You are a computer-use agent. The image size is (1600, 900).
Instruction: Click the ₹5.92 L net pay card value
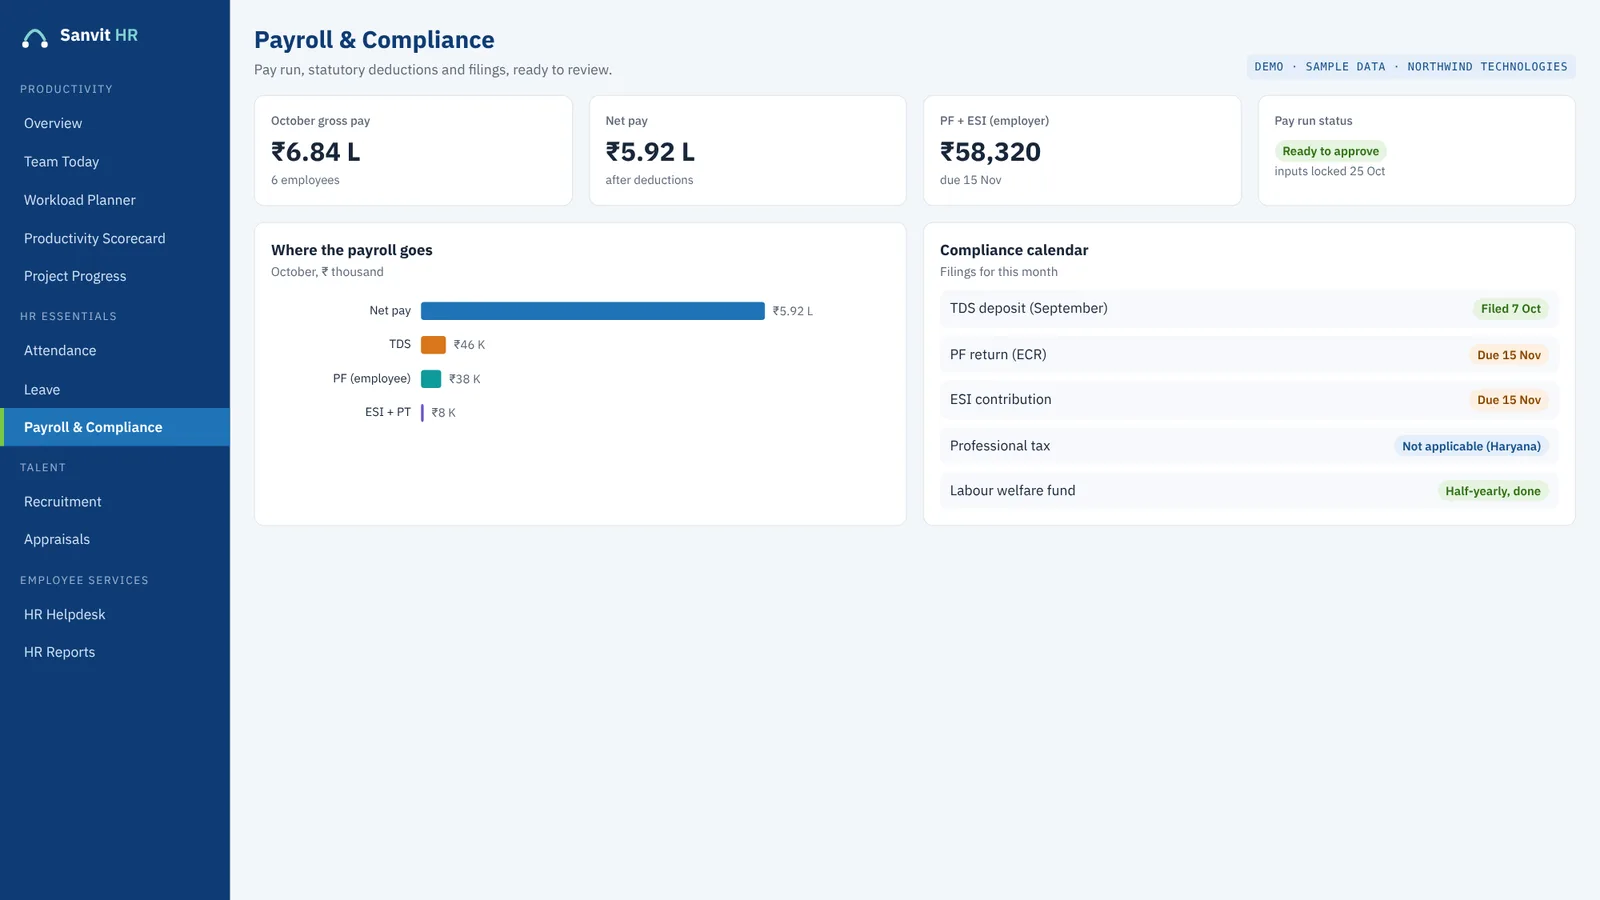pyautogui.click(x=650, y=152)
